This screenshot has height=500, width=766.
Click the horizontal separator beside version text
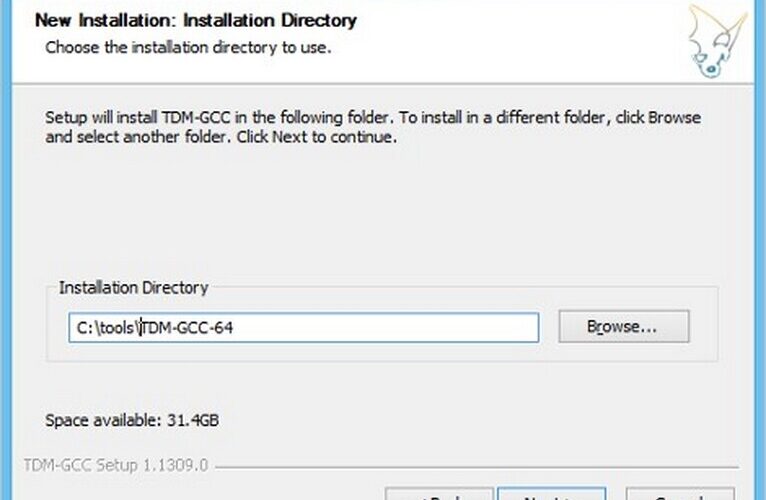tap(477, 468)
